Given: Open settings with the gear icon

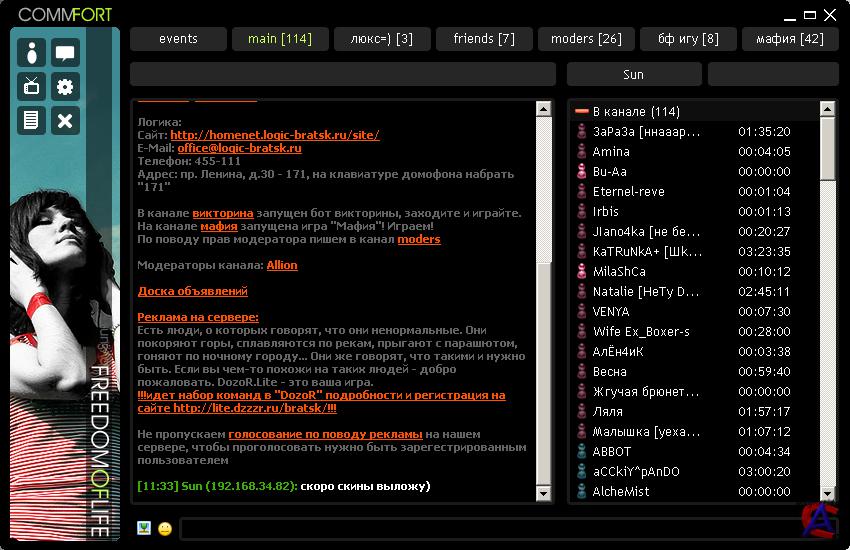Looking at the screenshot, I should [x=65, y=87].
